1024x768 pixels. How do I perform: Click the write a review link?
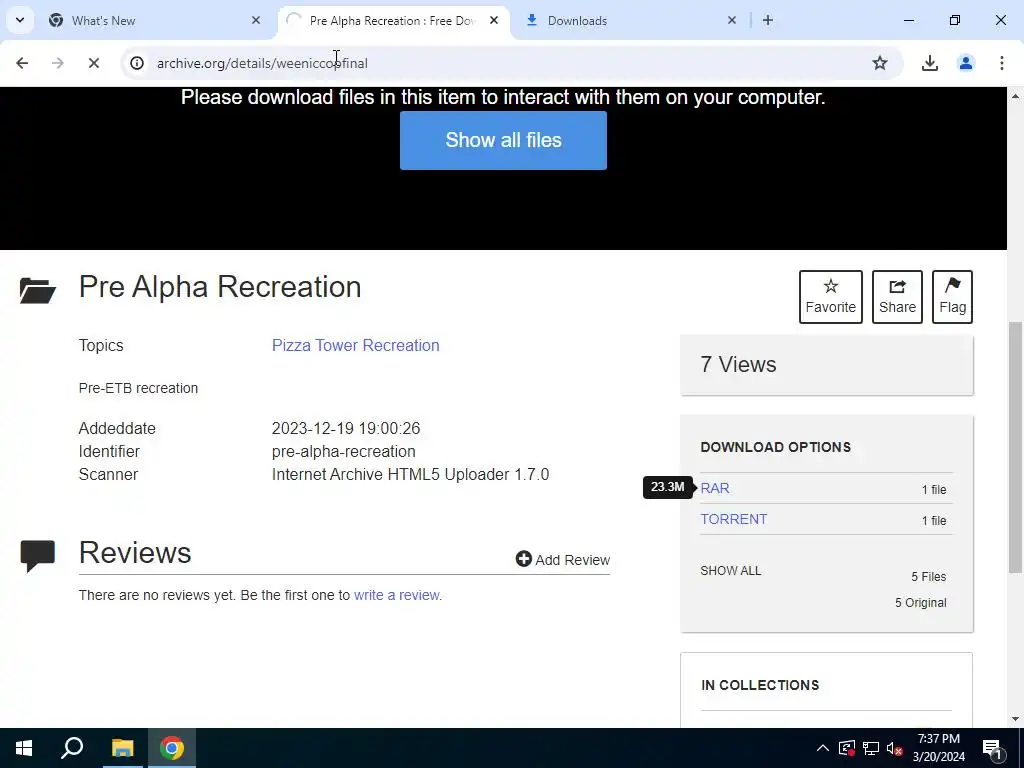[396, 595]
